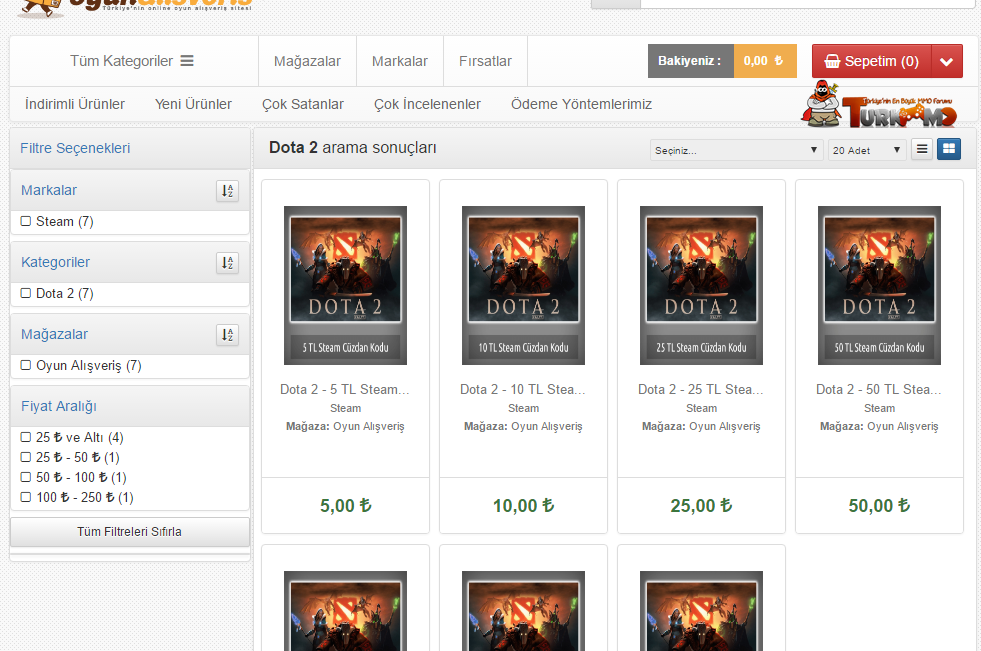Click the Fiyat Aralığı heading
This screenshot has height=651, width=981.
coord(59,406)
